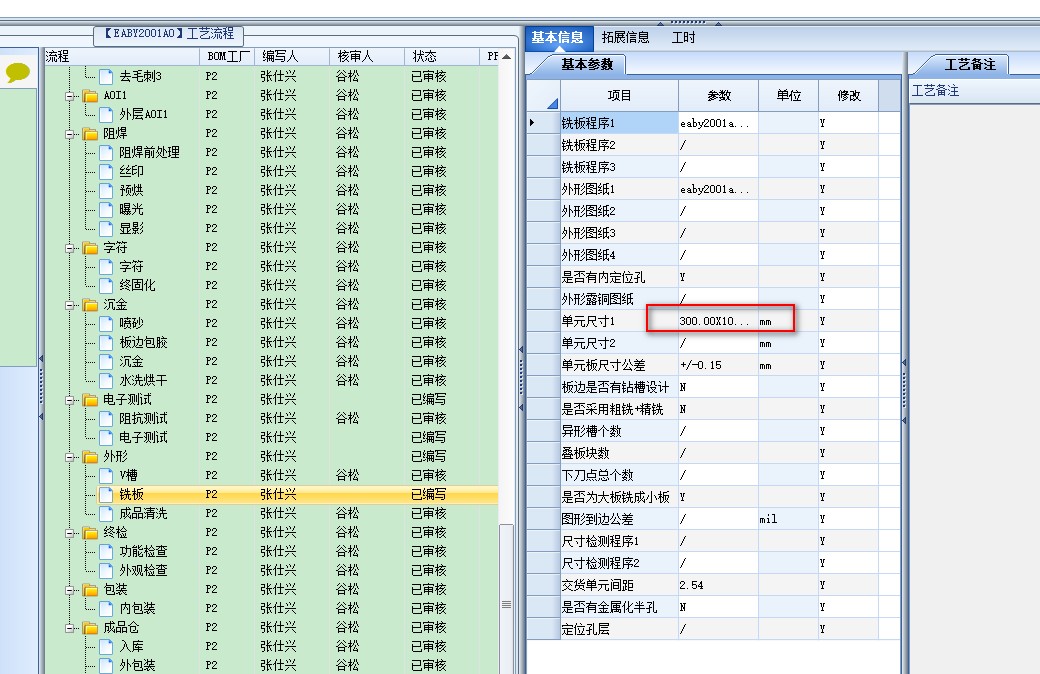Sort by the 状态 column header
The image size is (1040, 674).
point(442,56)
